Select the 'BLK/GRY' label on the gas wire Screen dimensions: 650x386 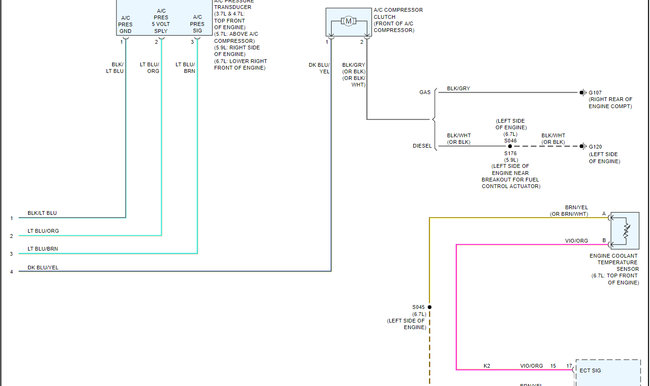458,88
